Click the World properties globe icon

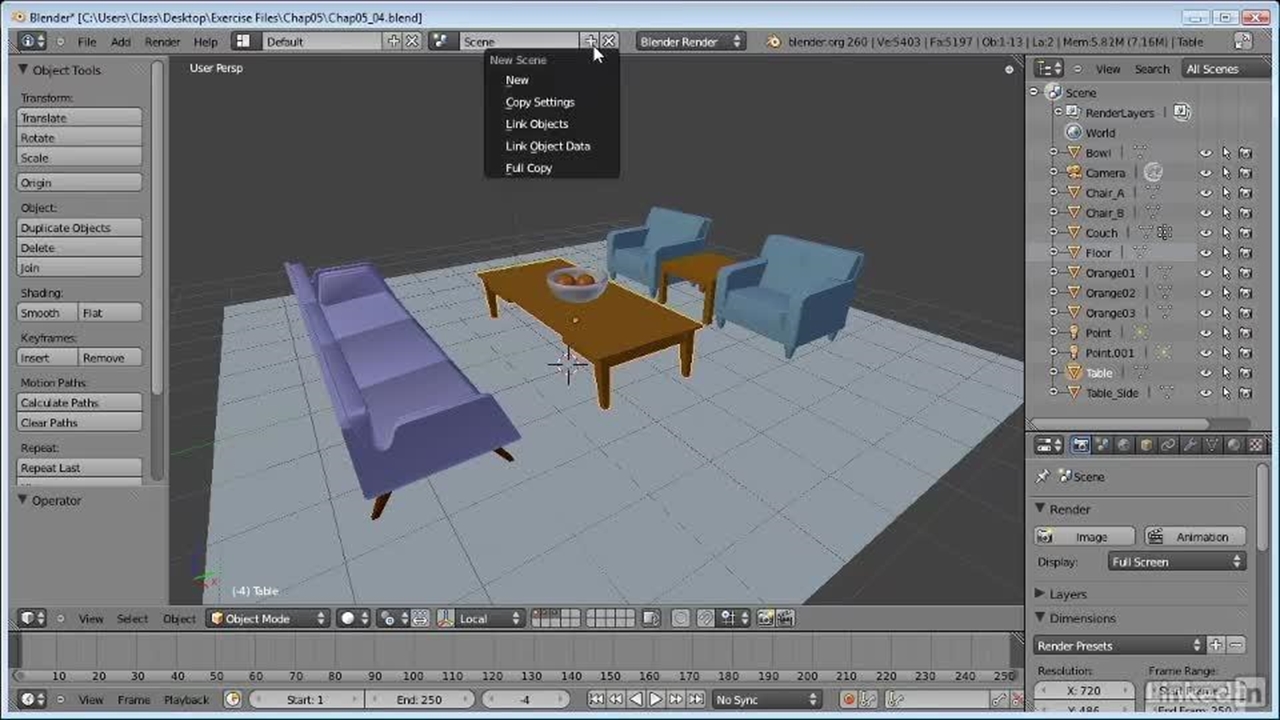pyautogui.click(x=1124, y=446)
